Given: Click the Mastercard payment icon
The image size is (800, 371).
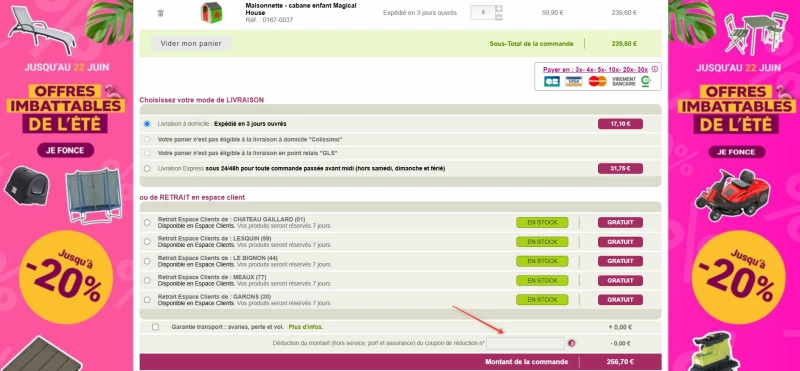Looking at the screenshot, I should coord(597,81).
